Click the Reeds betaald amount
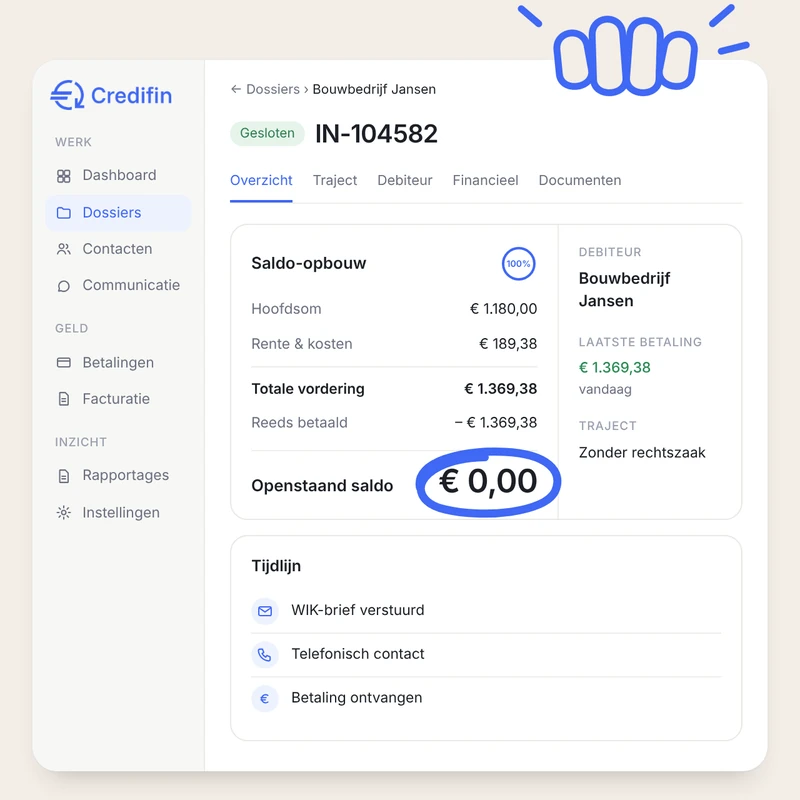 [x=496, y=423]
